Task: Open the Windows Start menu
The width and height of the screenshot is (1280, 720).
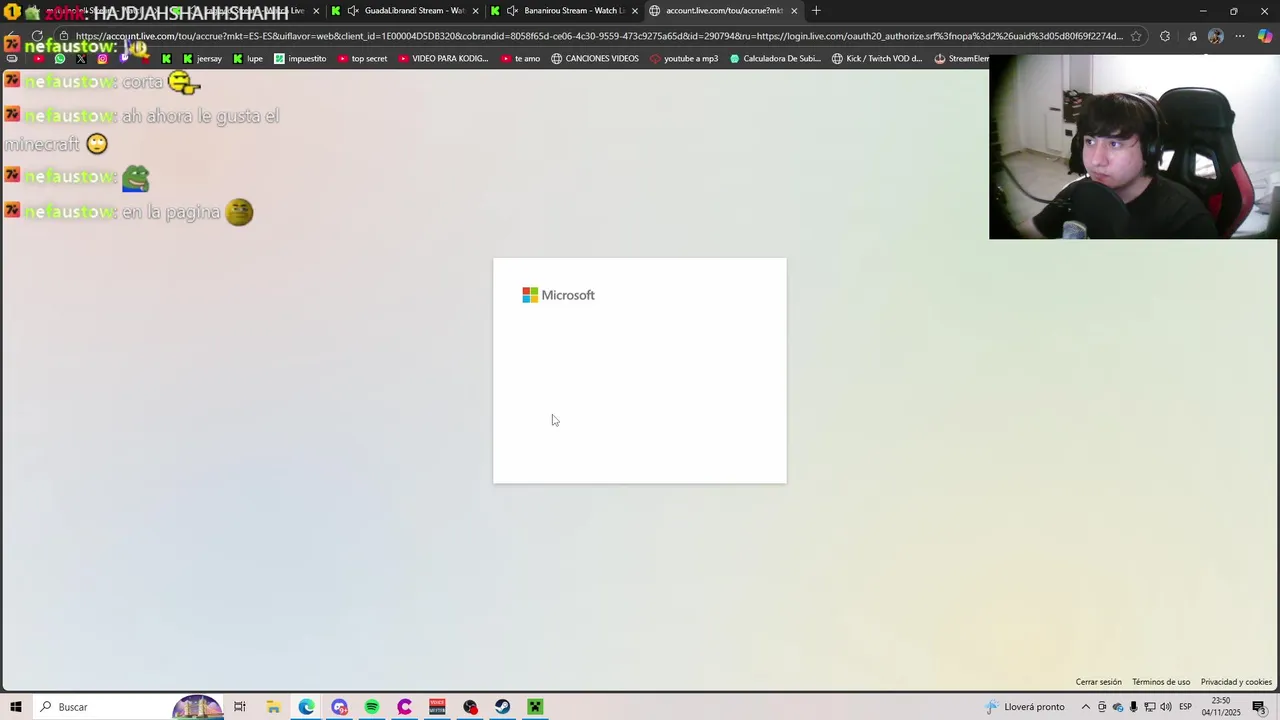Action: pyautogui.click(x=16, y=707)
